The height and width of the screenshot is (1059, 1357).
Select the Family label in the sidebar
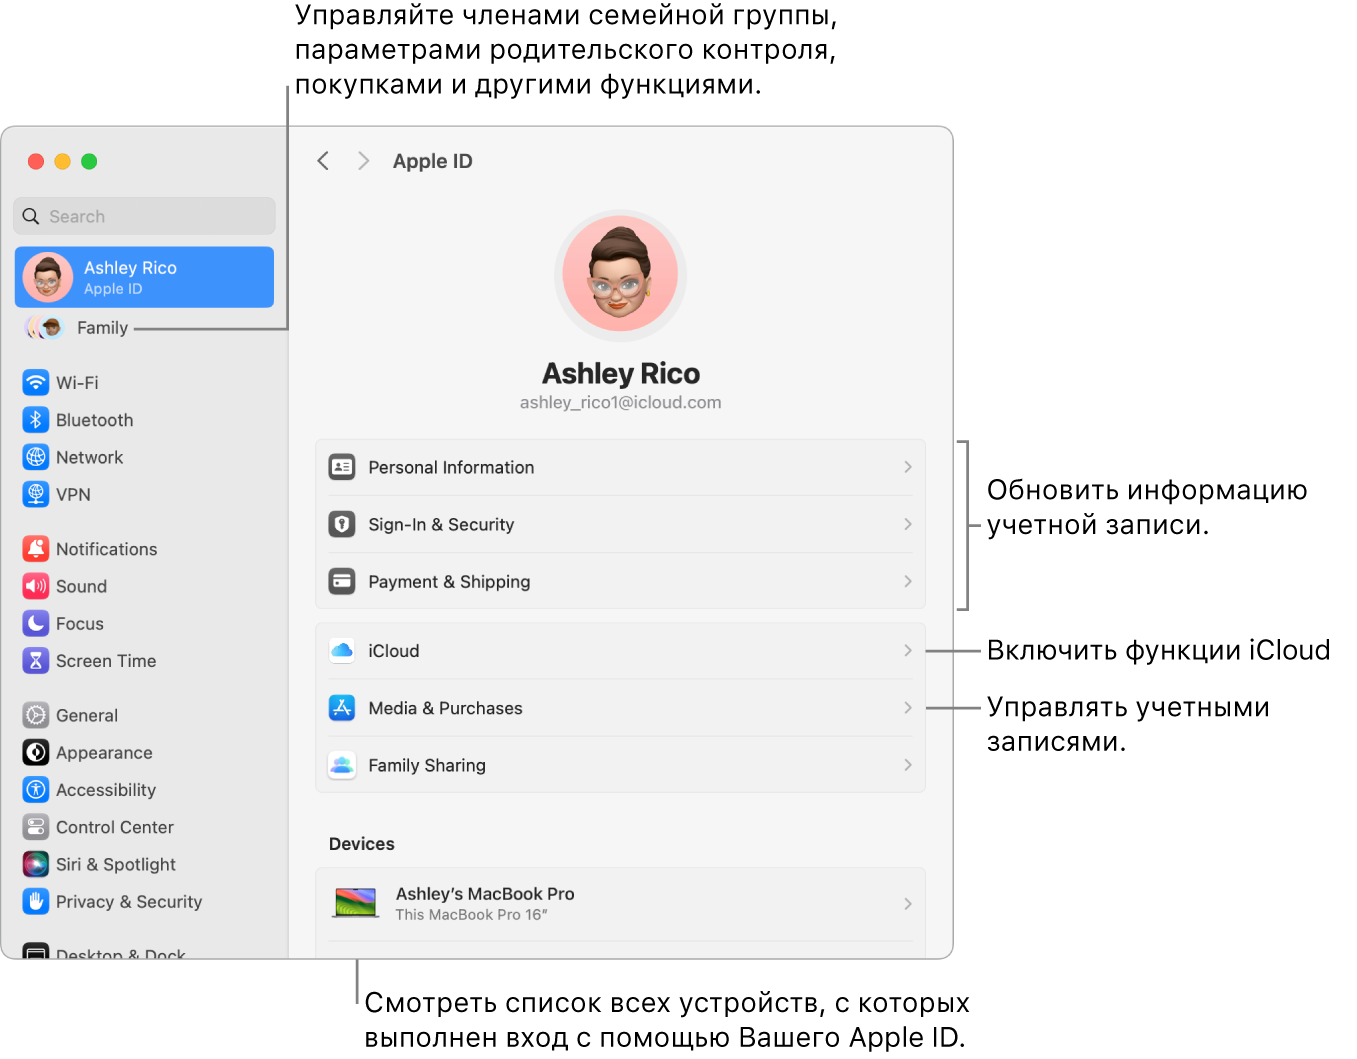pyautogui.click(x=103, y=328)
